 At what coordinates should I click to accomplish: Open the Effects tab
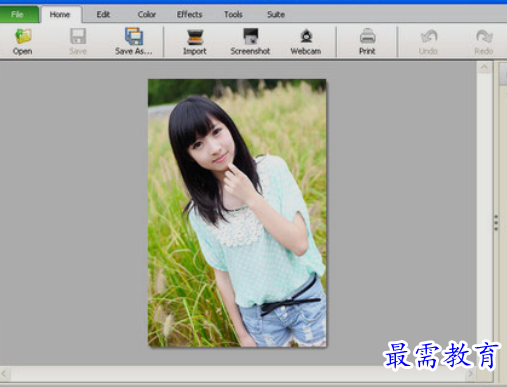pos(190,15)
